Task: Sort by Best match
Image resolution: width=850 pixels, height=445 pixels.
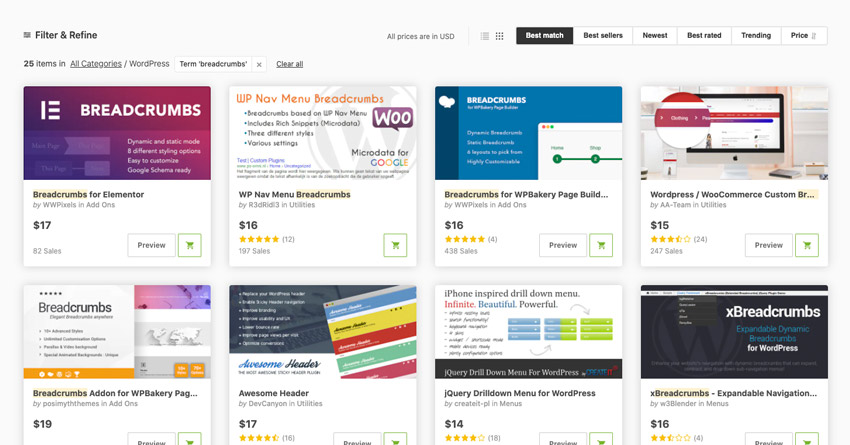Action: tap(544, 36)
